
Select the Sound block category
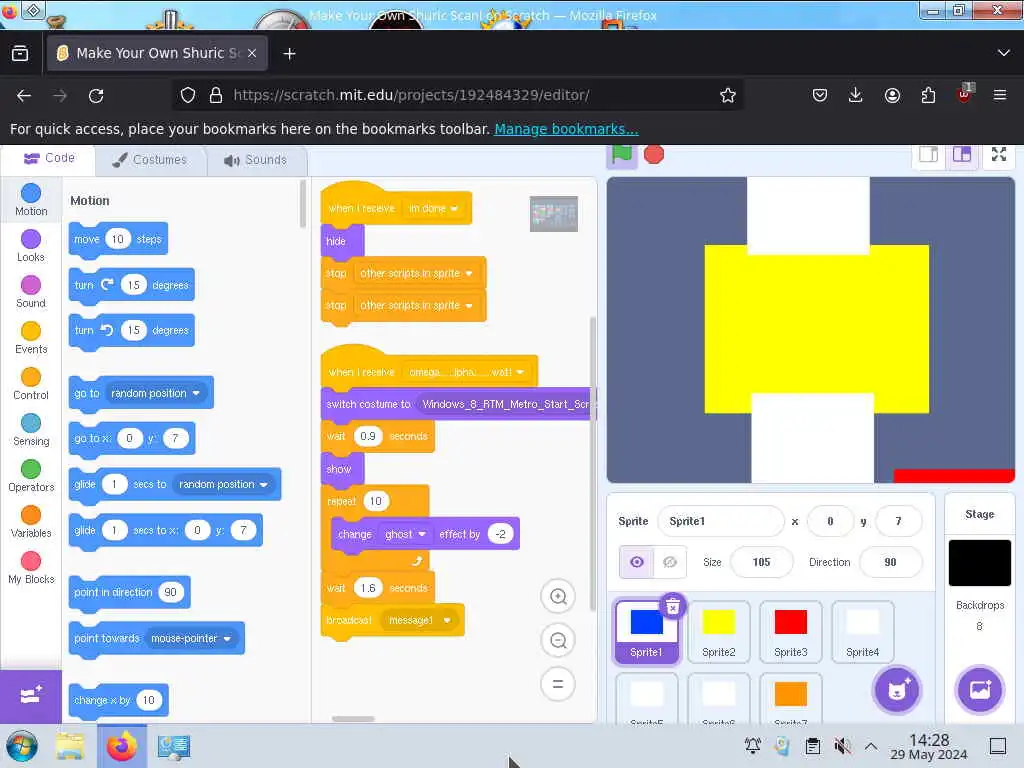pyautogui.click(x=31, y=292)
